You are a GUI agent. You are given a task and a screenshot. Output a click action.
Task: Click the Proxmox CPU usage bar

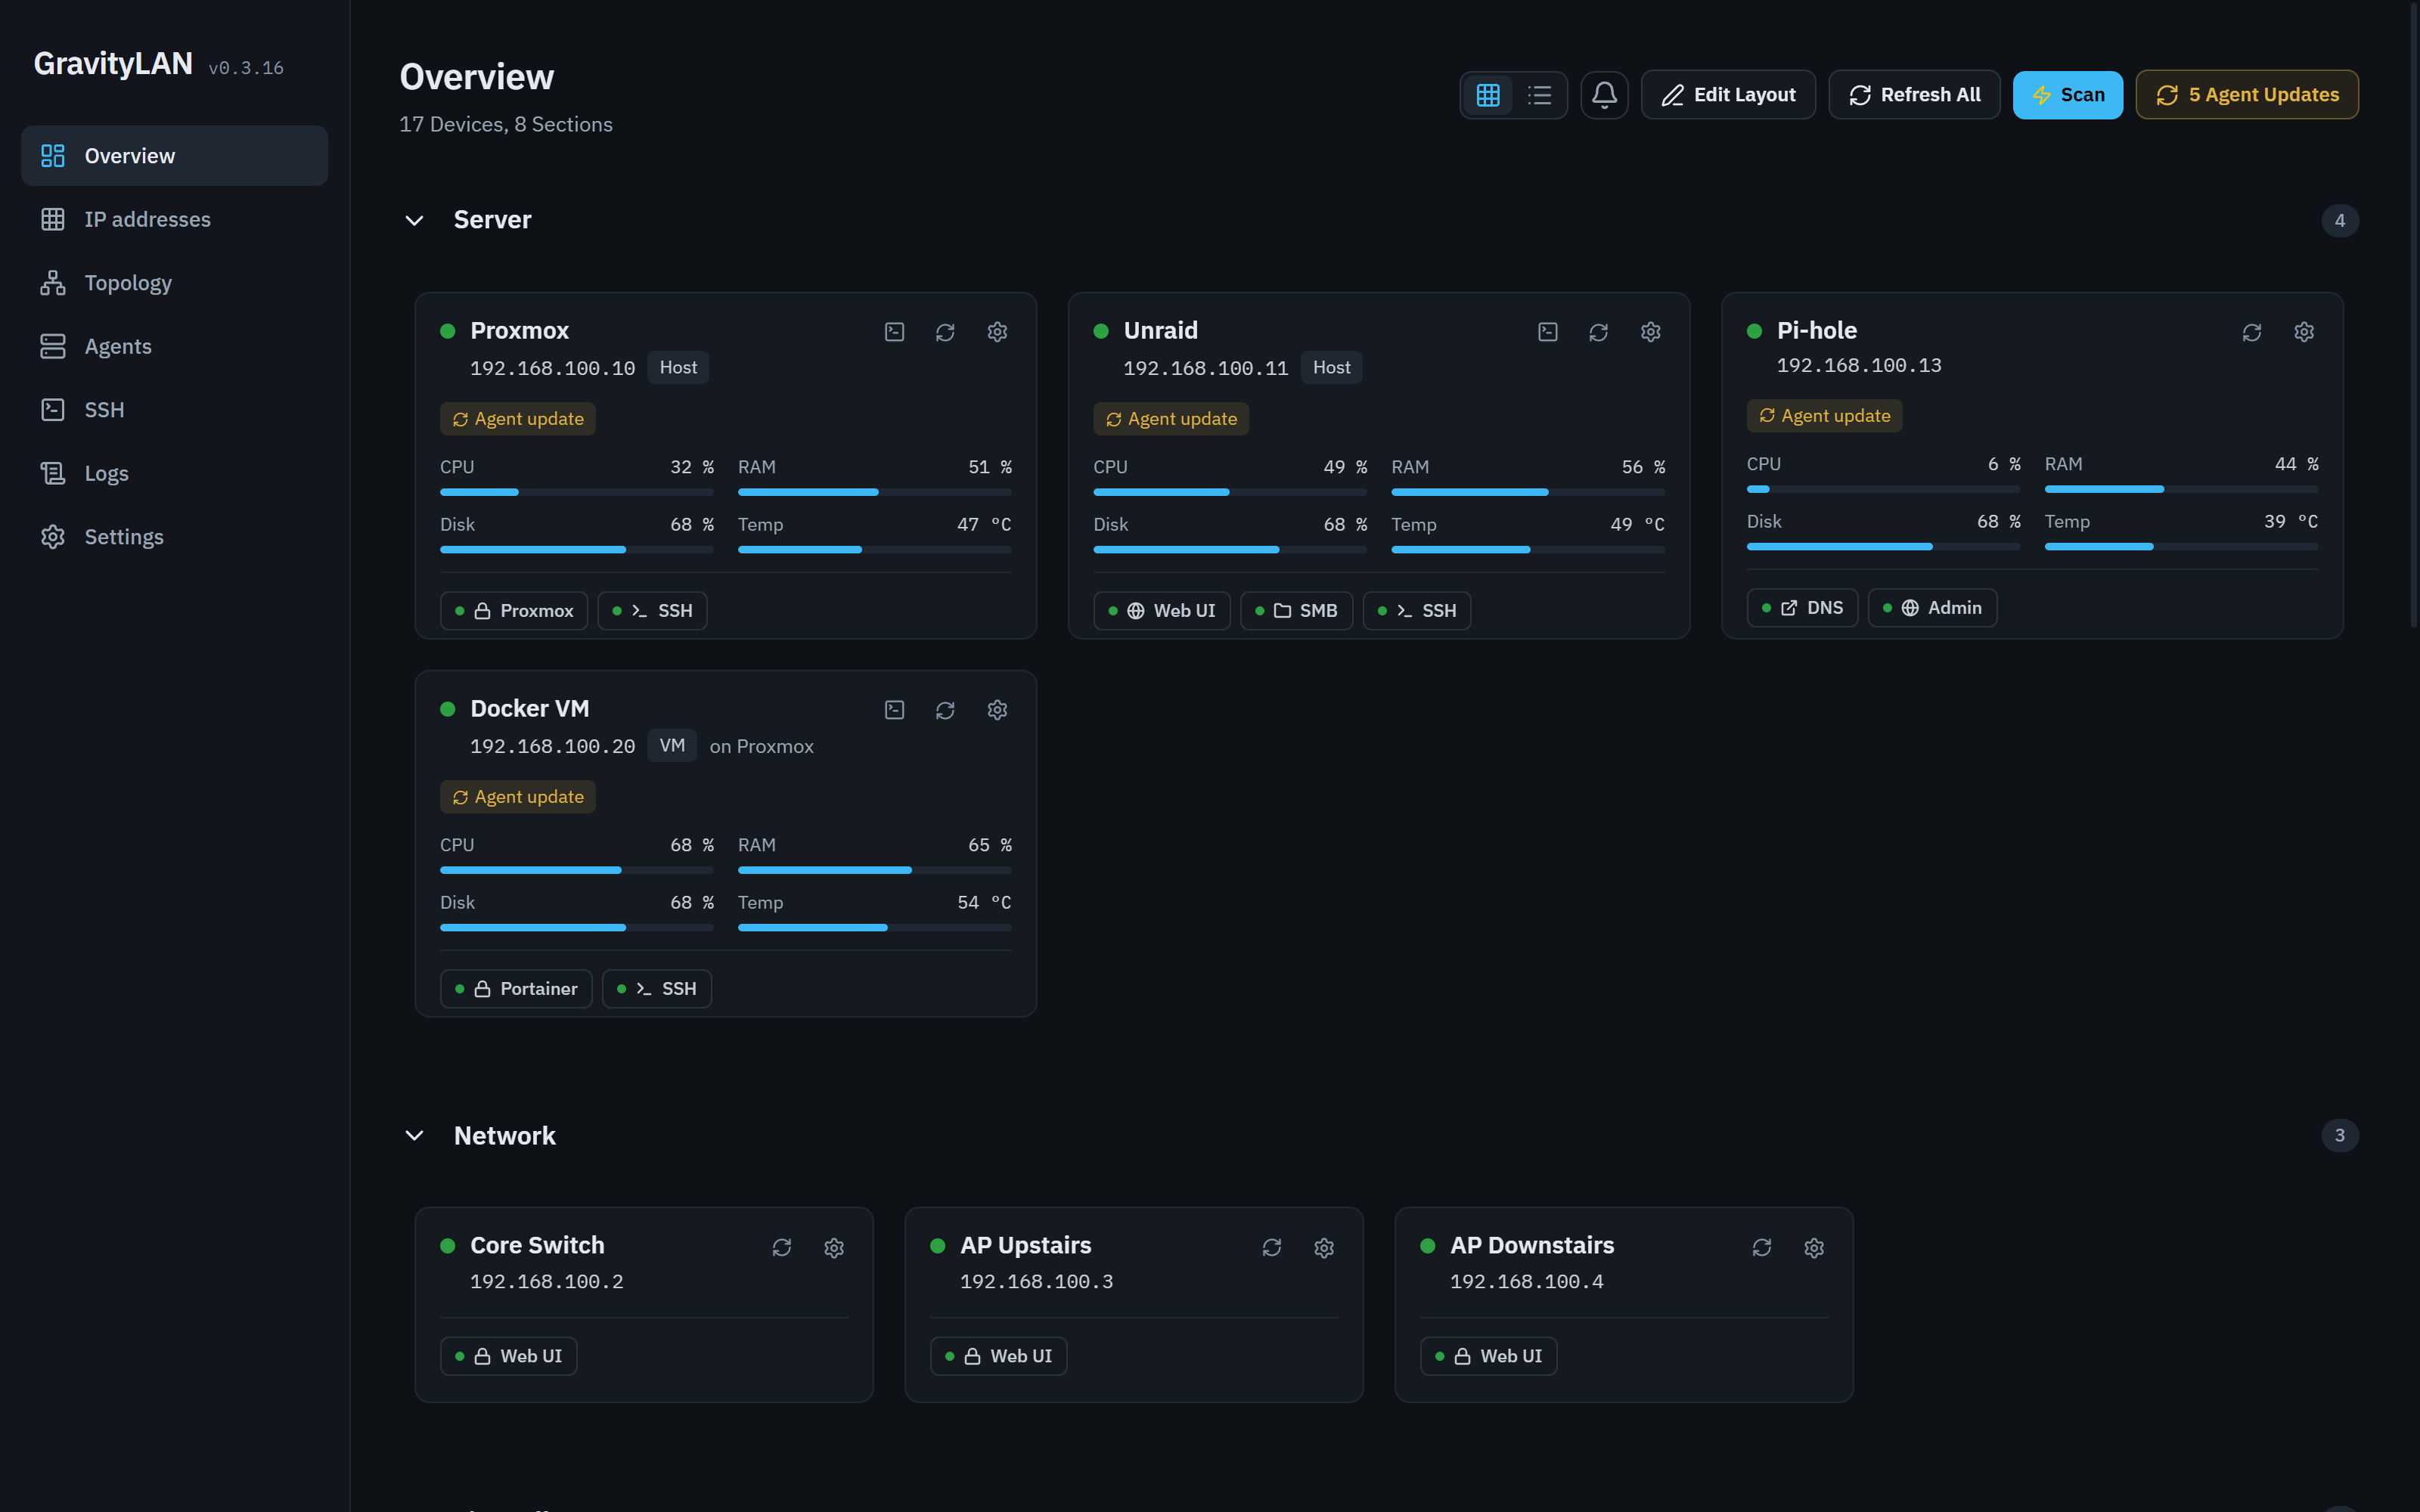[577, 492]
